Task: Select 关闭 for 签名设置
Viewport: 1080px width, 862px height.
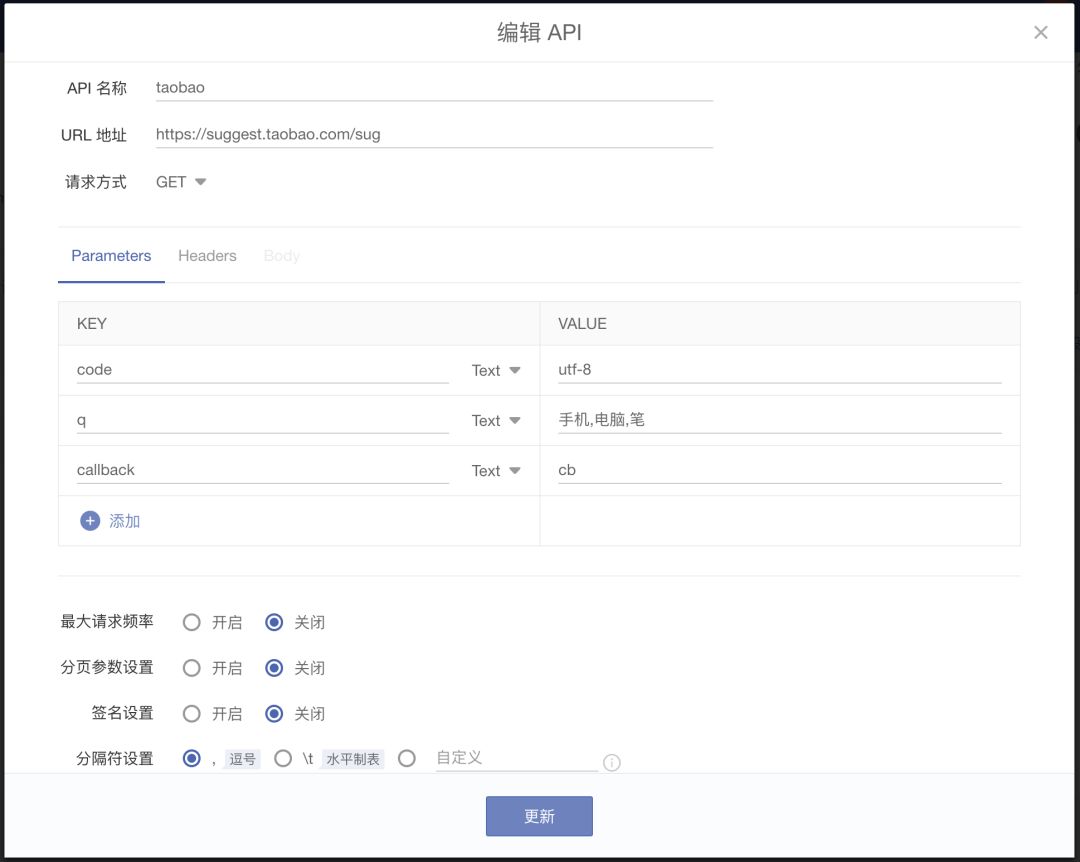Action: (274, 714)
